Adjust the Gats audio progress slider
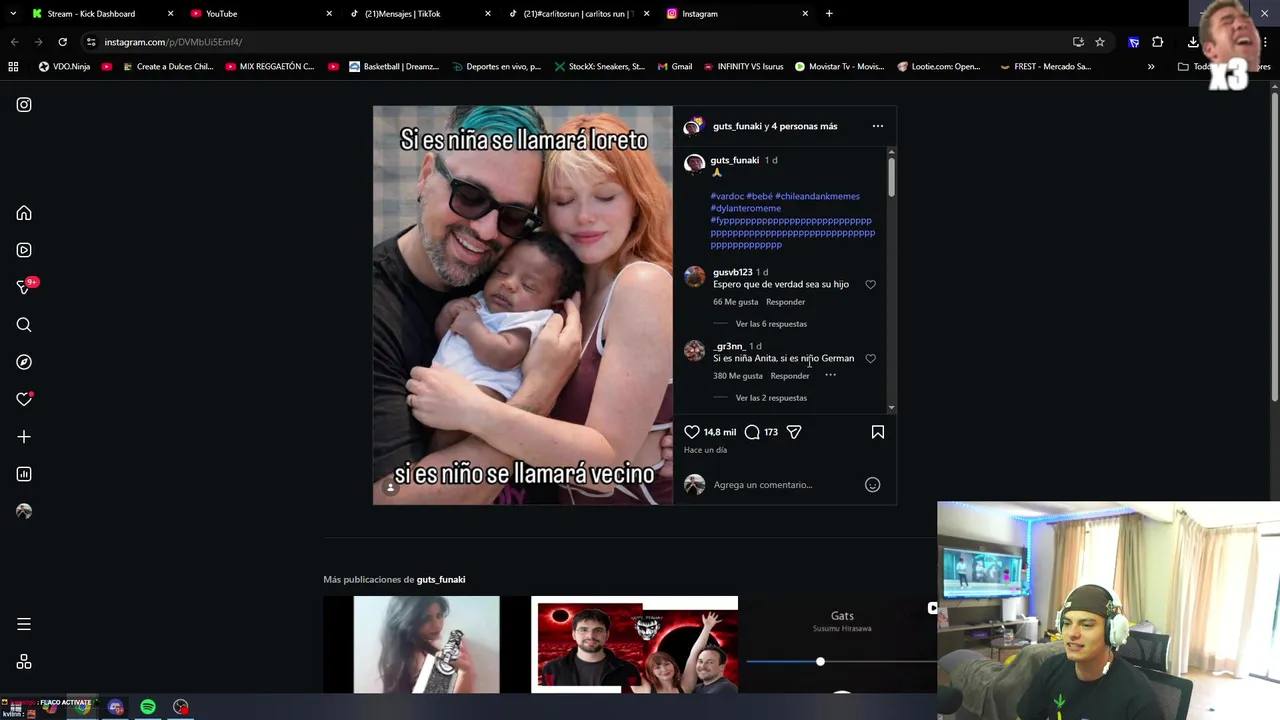 tap(820, 662)
